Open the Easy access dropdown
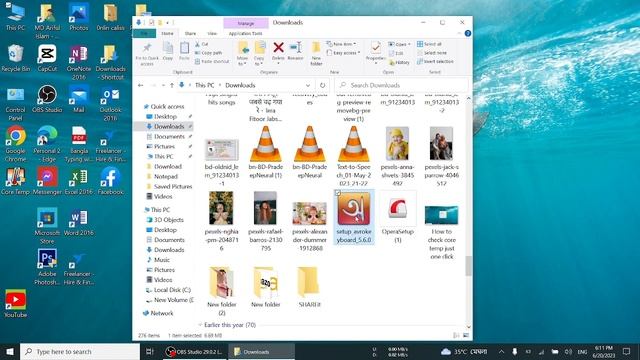Screen dimensions: 640x360 point(343,53)
